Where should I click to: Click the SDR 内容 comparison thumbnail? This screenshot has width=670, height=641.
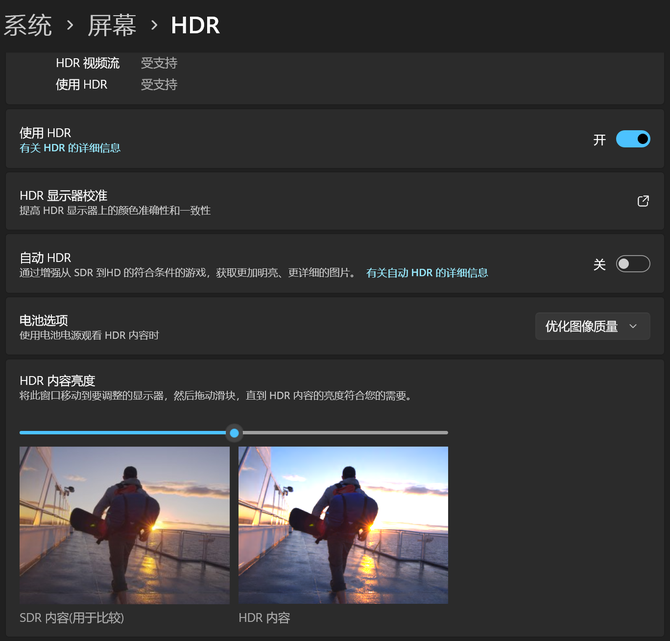(124, 525)
